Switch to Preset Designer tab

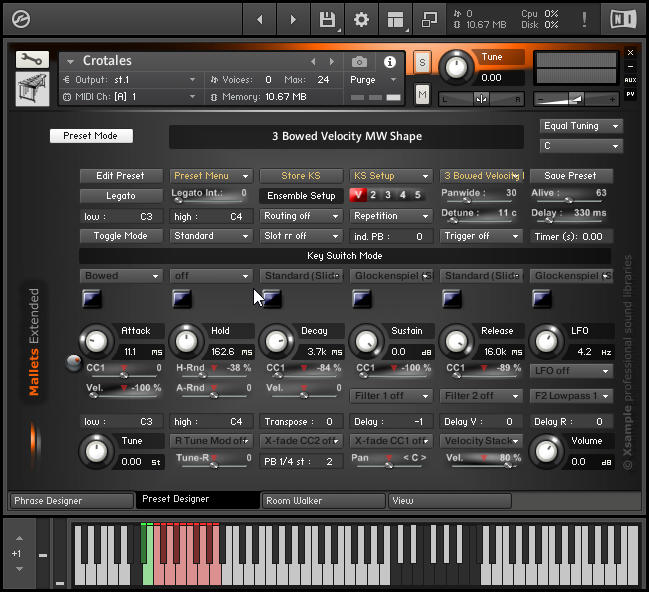198,500
